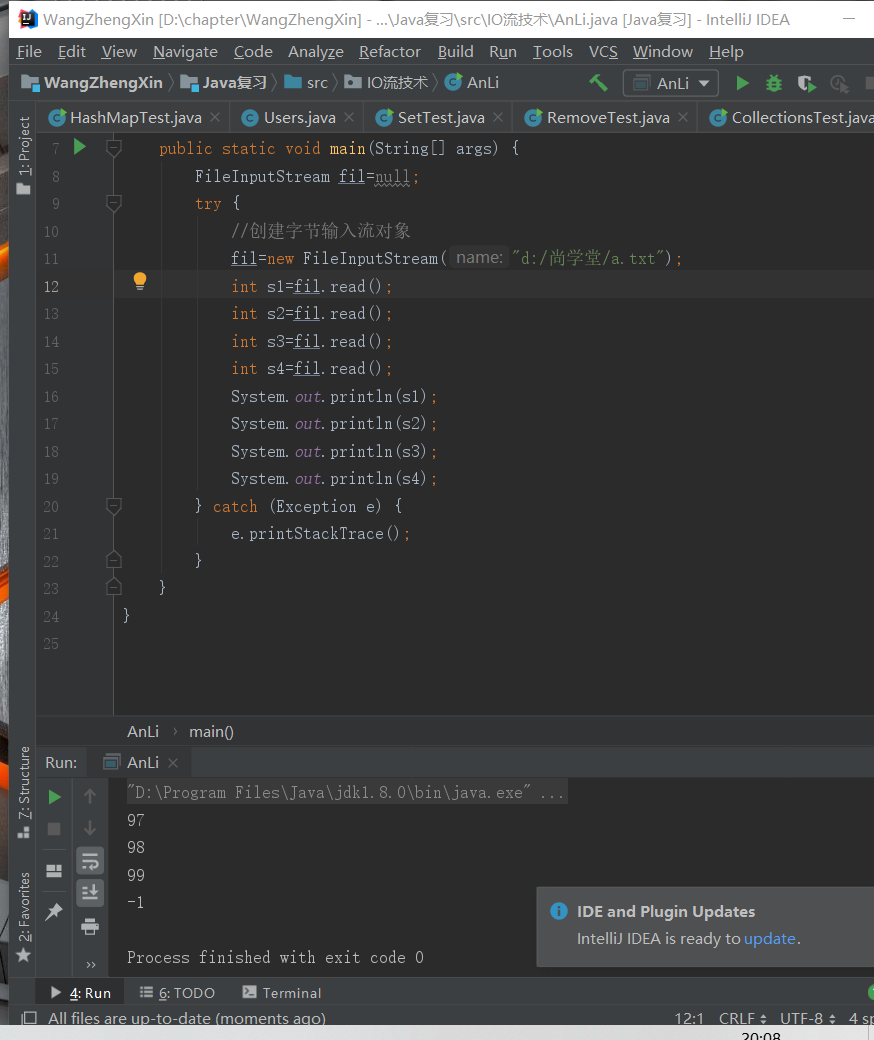Click the Favorites star icon on left stripe
Screen dimensions: 874x1040
pyautogui.click(x=23, y=955)
